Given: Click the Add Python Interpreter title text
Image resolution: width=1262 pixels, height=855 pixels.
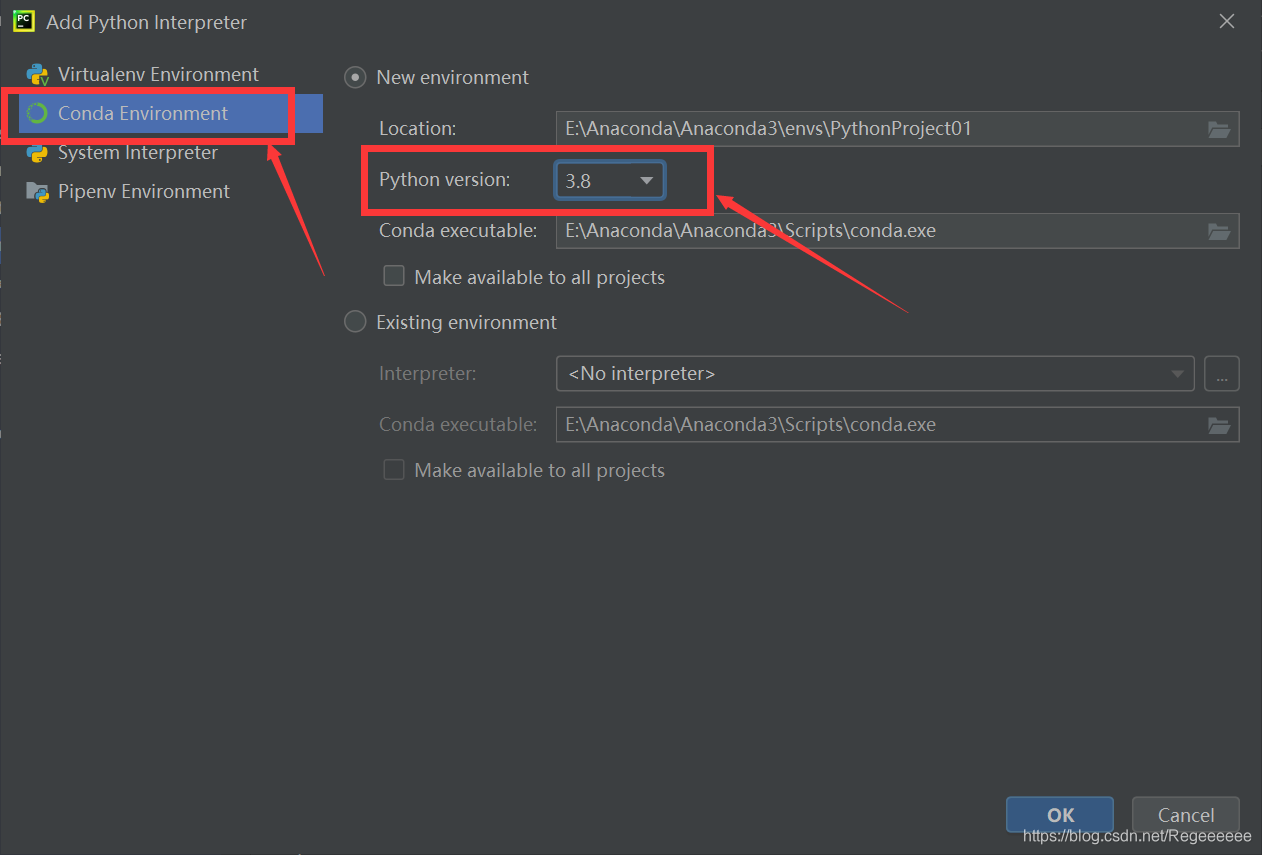Looking at the screenshot, I should pyautogui.click(x=146, y=22).
